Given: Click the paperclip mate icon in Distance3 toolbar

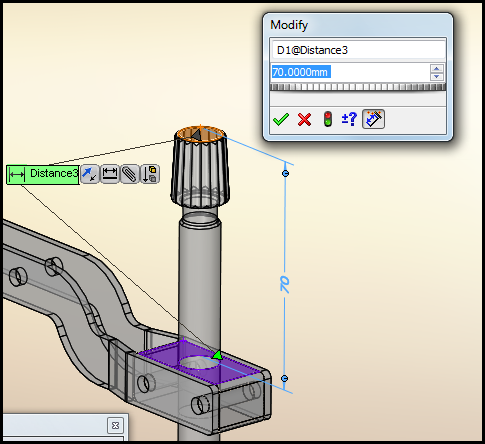Looking at the screenshot, I should coord(130,174).
